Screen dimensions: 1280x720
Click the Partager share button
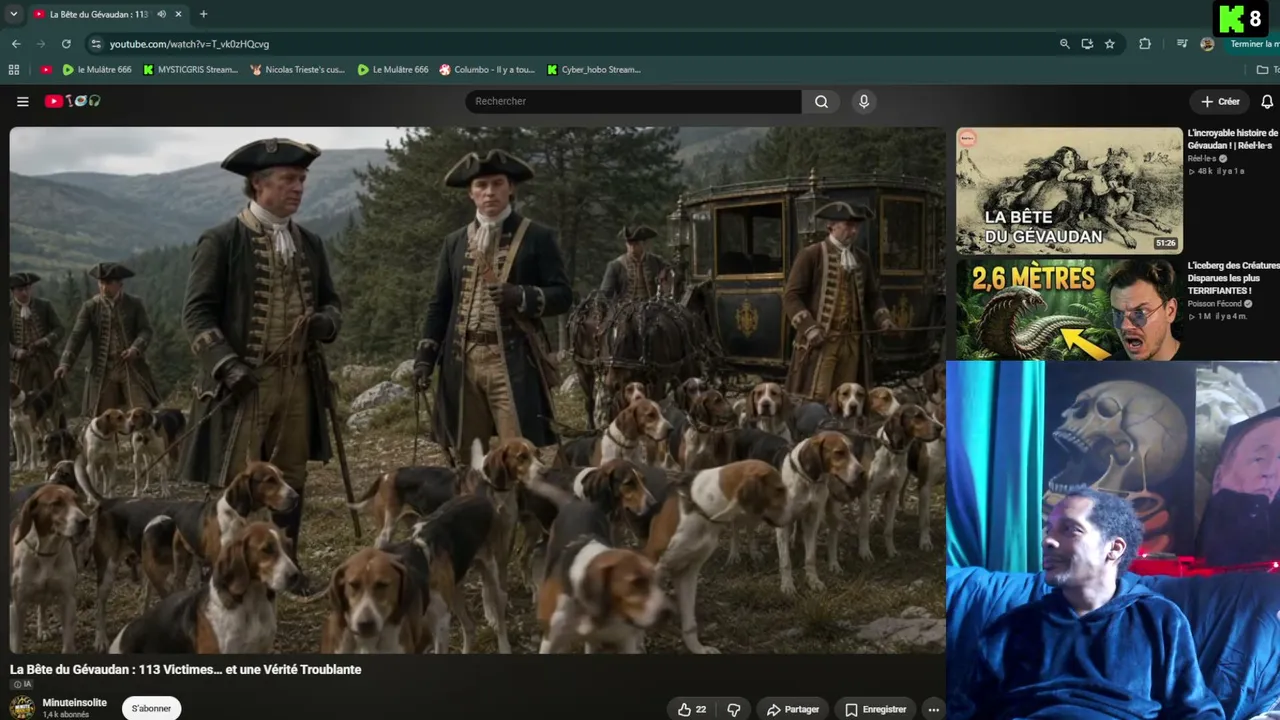[793, 709]
